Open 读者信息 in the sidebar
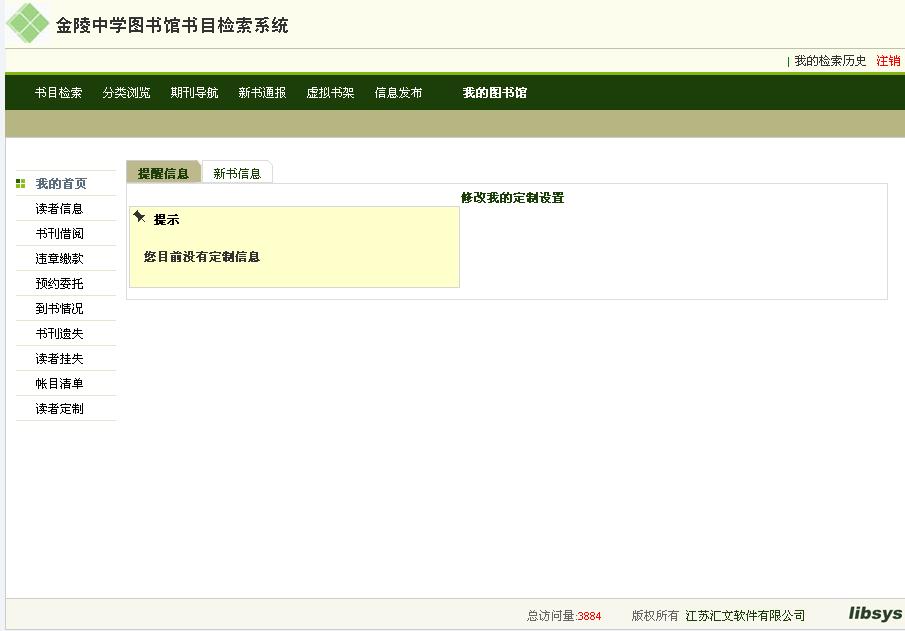The height and width of the screenshot is (631, 905). [59, 208]
